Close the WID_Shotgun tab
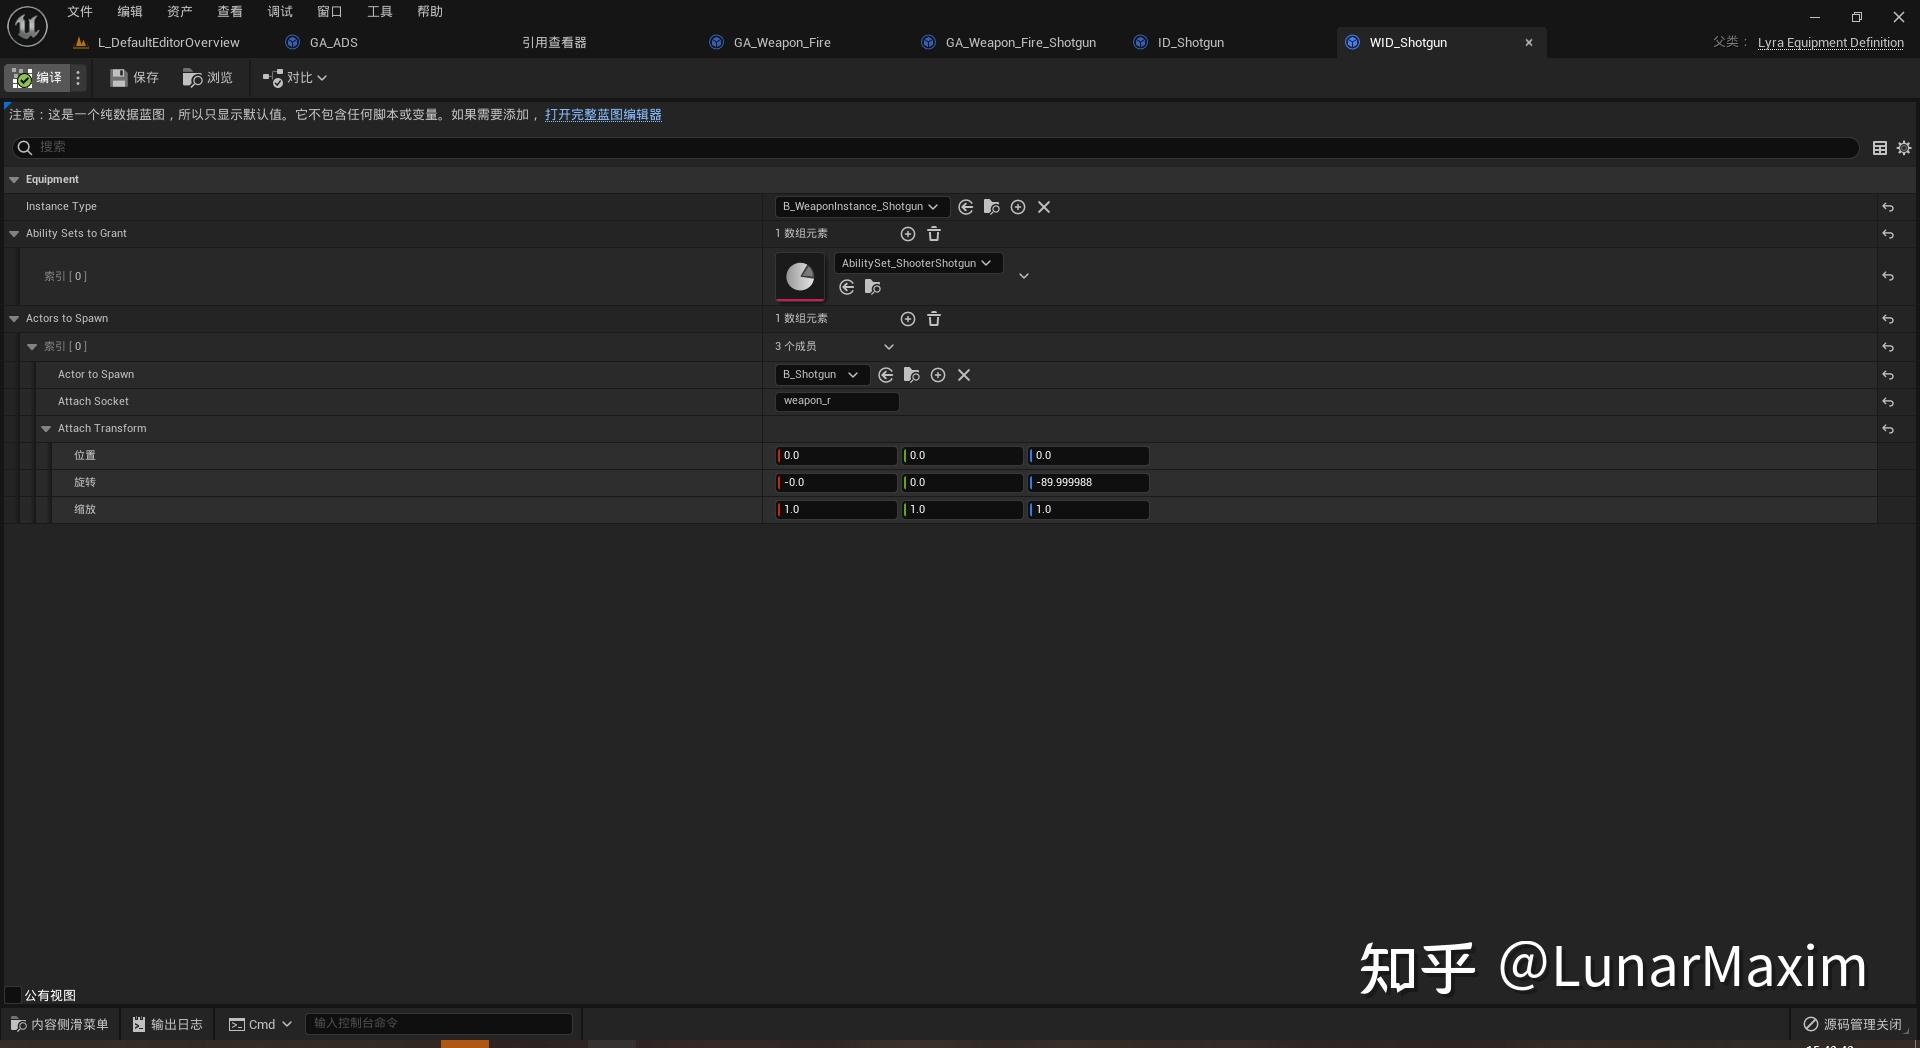Image resolution: width=1920 pixels, height=1048 pixels. [x=1528, y=43]
